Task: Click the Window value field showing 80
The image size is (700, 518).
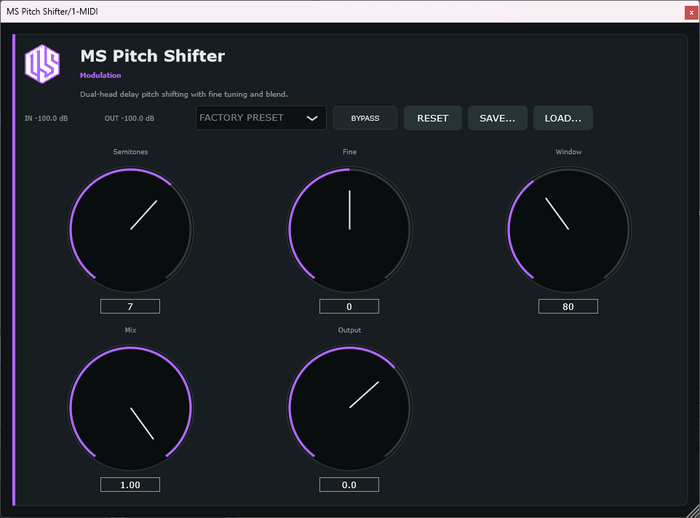Action: pos(568,306)
